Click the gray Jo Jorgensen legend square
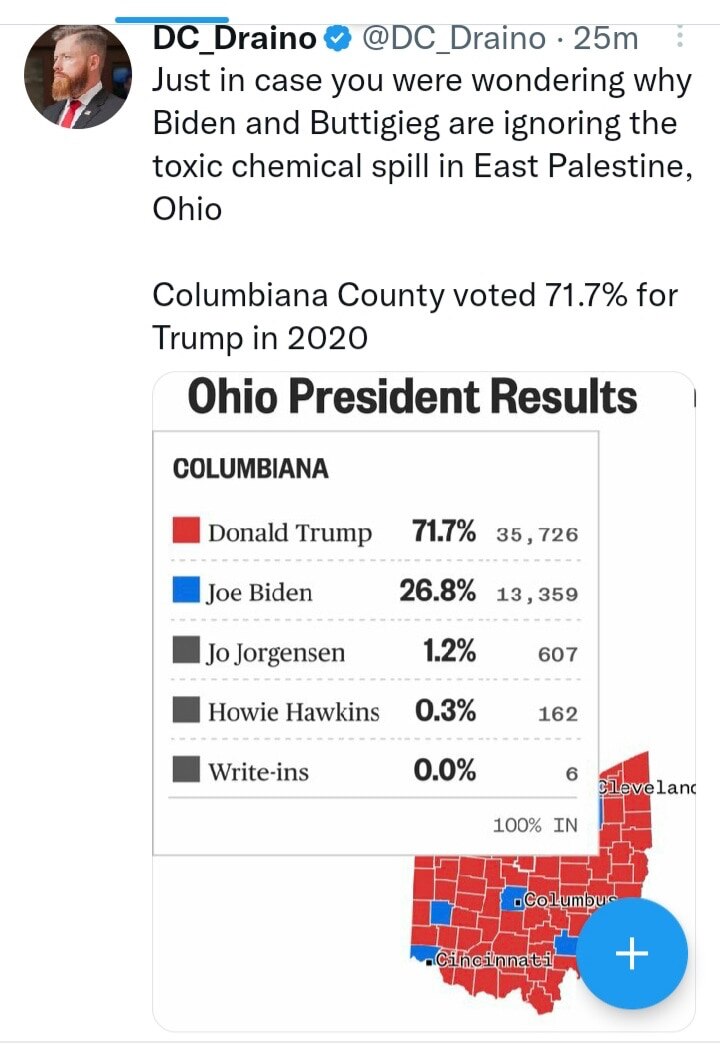Viewport: 720px width, 1045px height. tap(187, 651)
